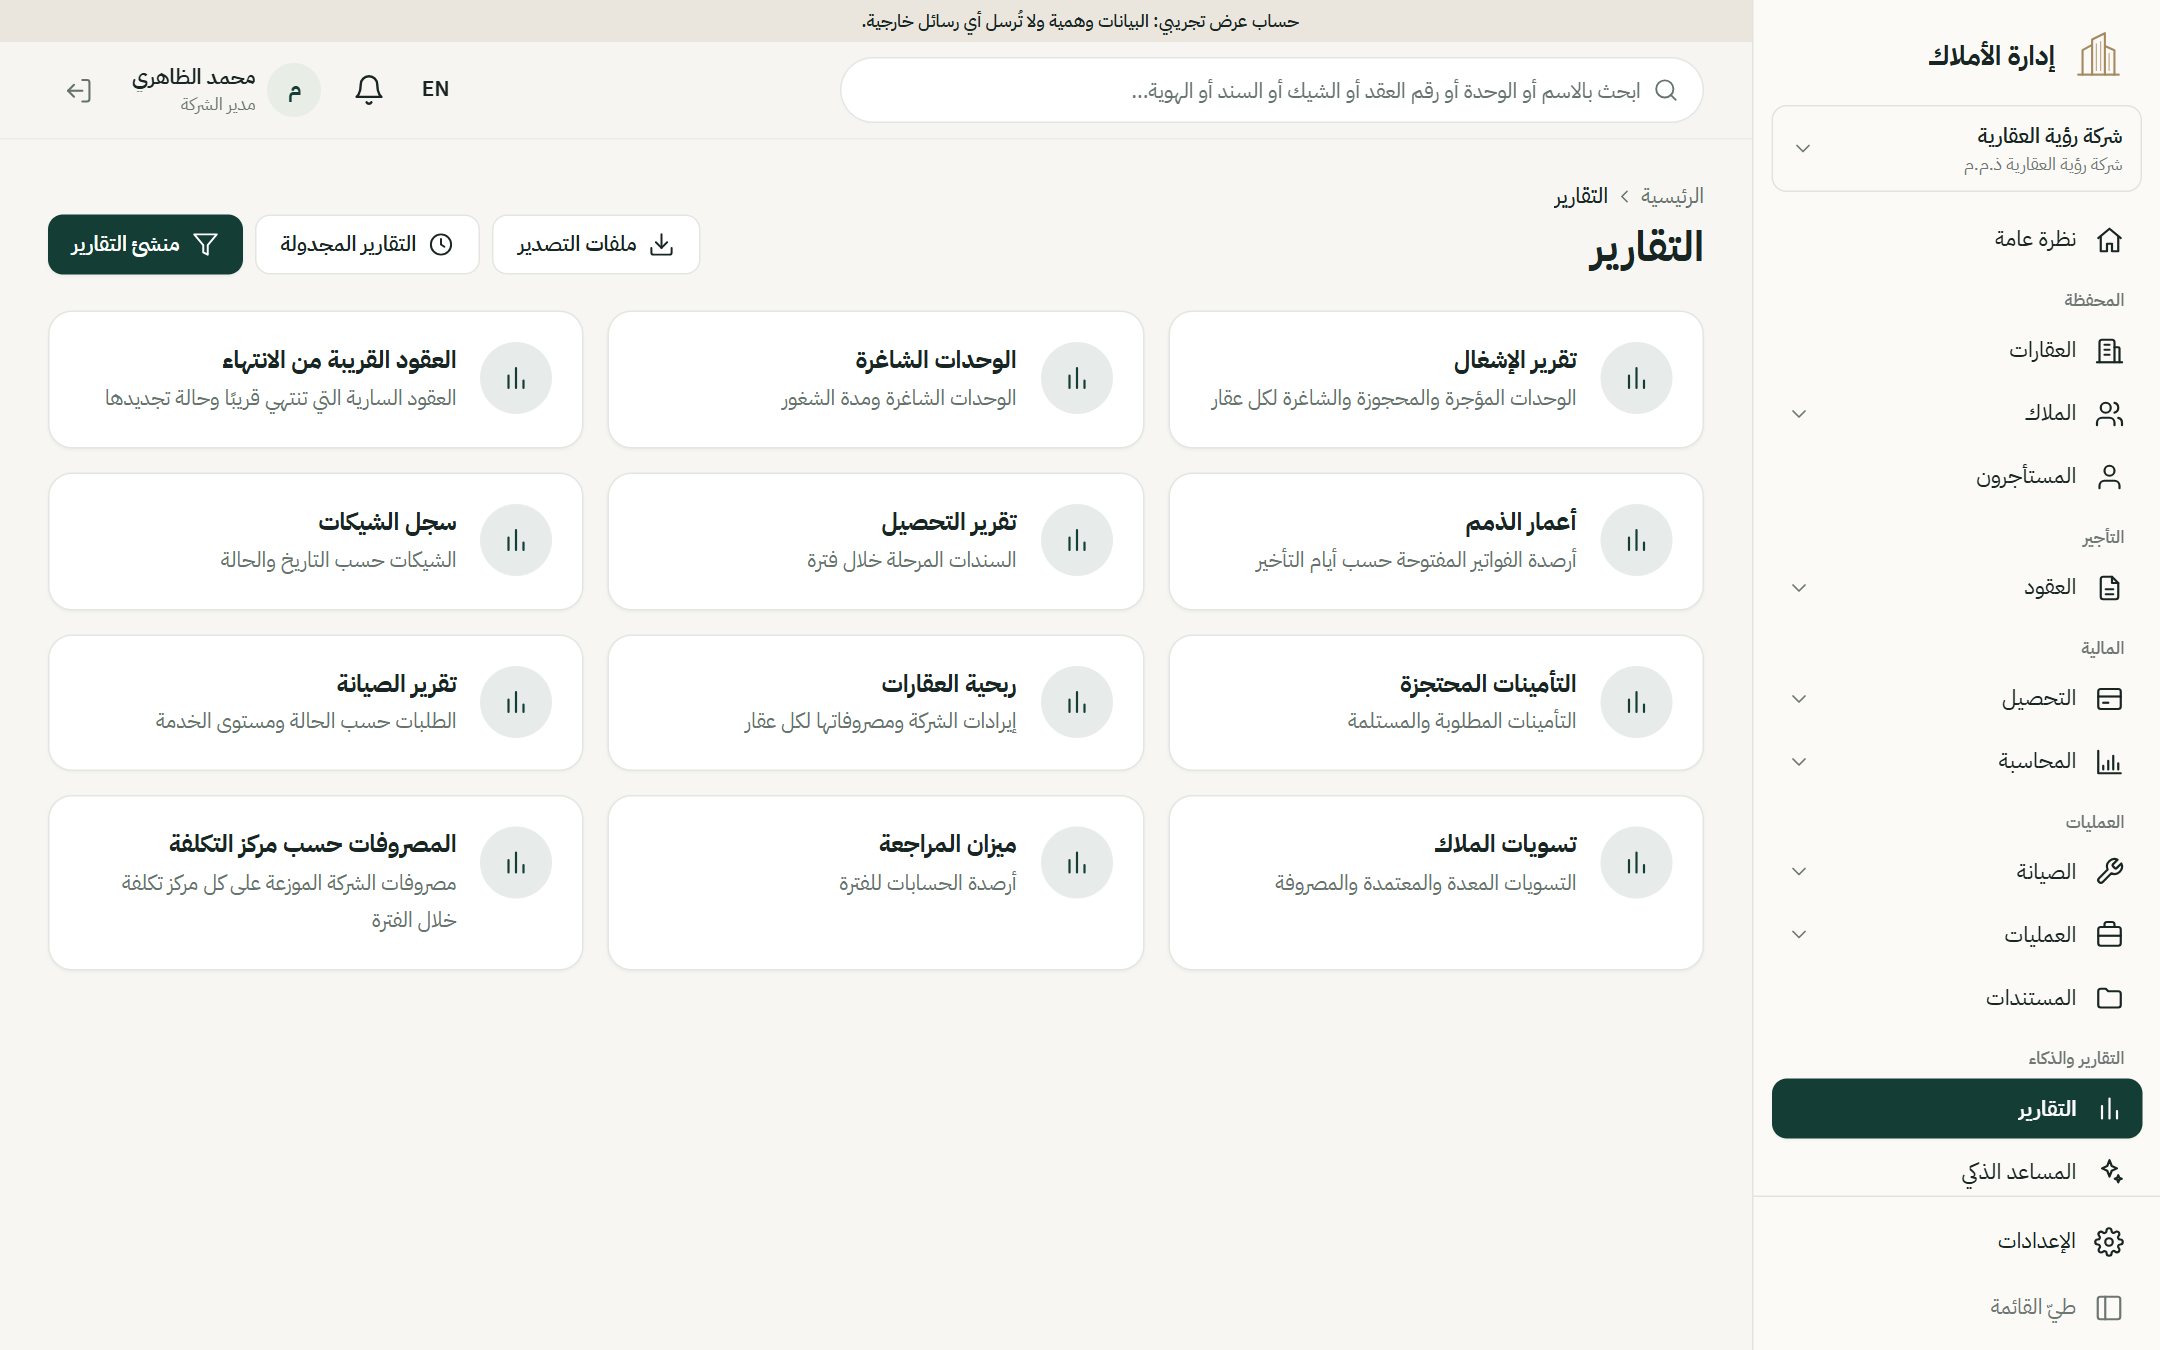Expand the الملاك sidebar submenu

tap(1799, 414)
